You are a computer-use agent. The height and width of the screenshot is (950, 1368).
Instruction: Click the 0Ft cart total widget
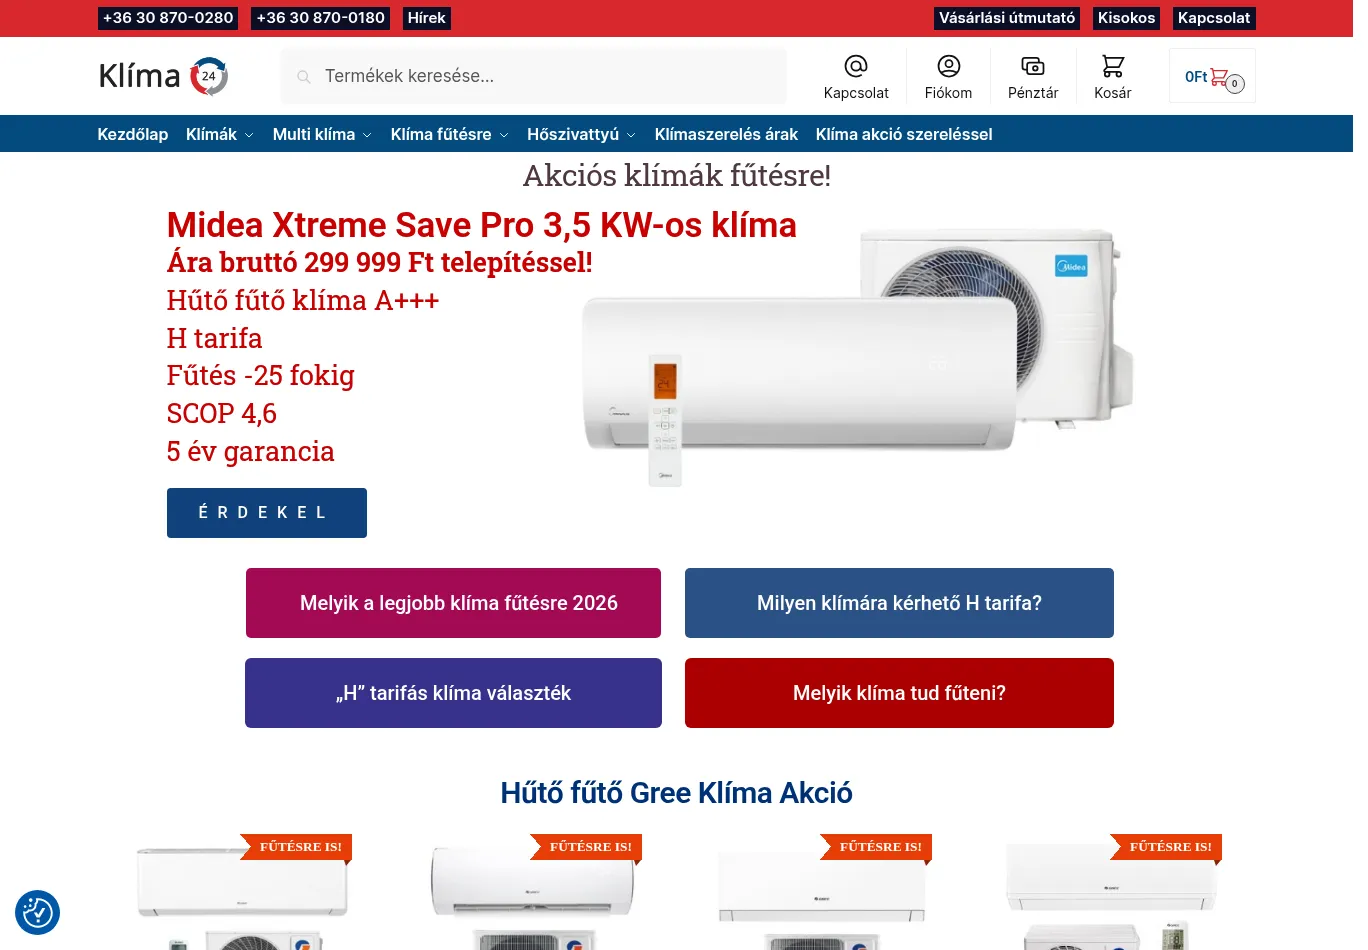click(x=1212, y=76)
